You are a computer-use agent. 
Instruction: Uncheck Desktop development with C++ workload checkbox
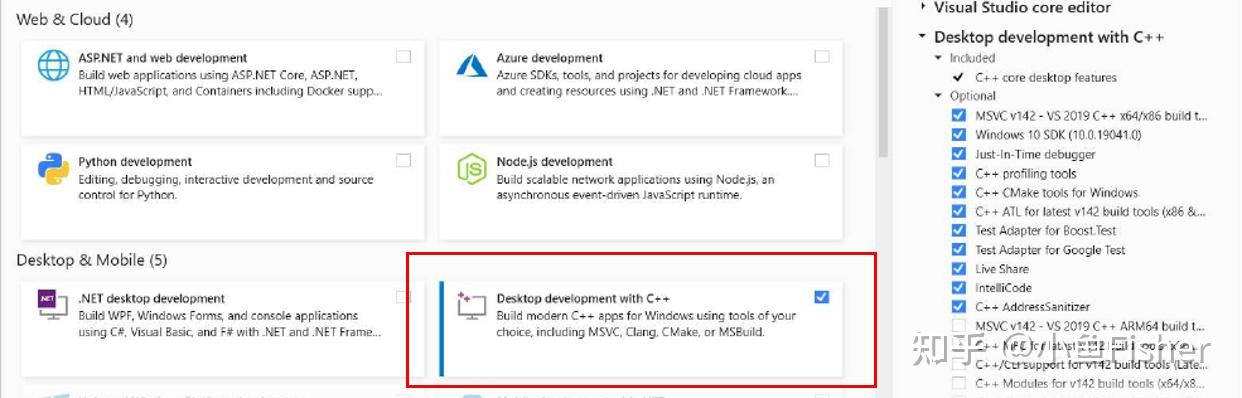[x=821, y=297]
